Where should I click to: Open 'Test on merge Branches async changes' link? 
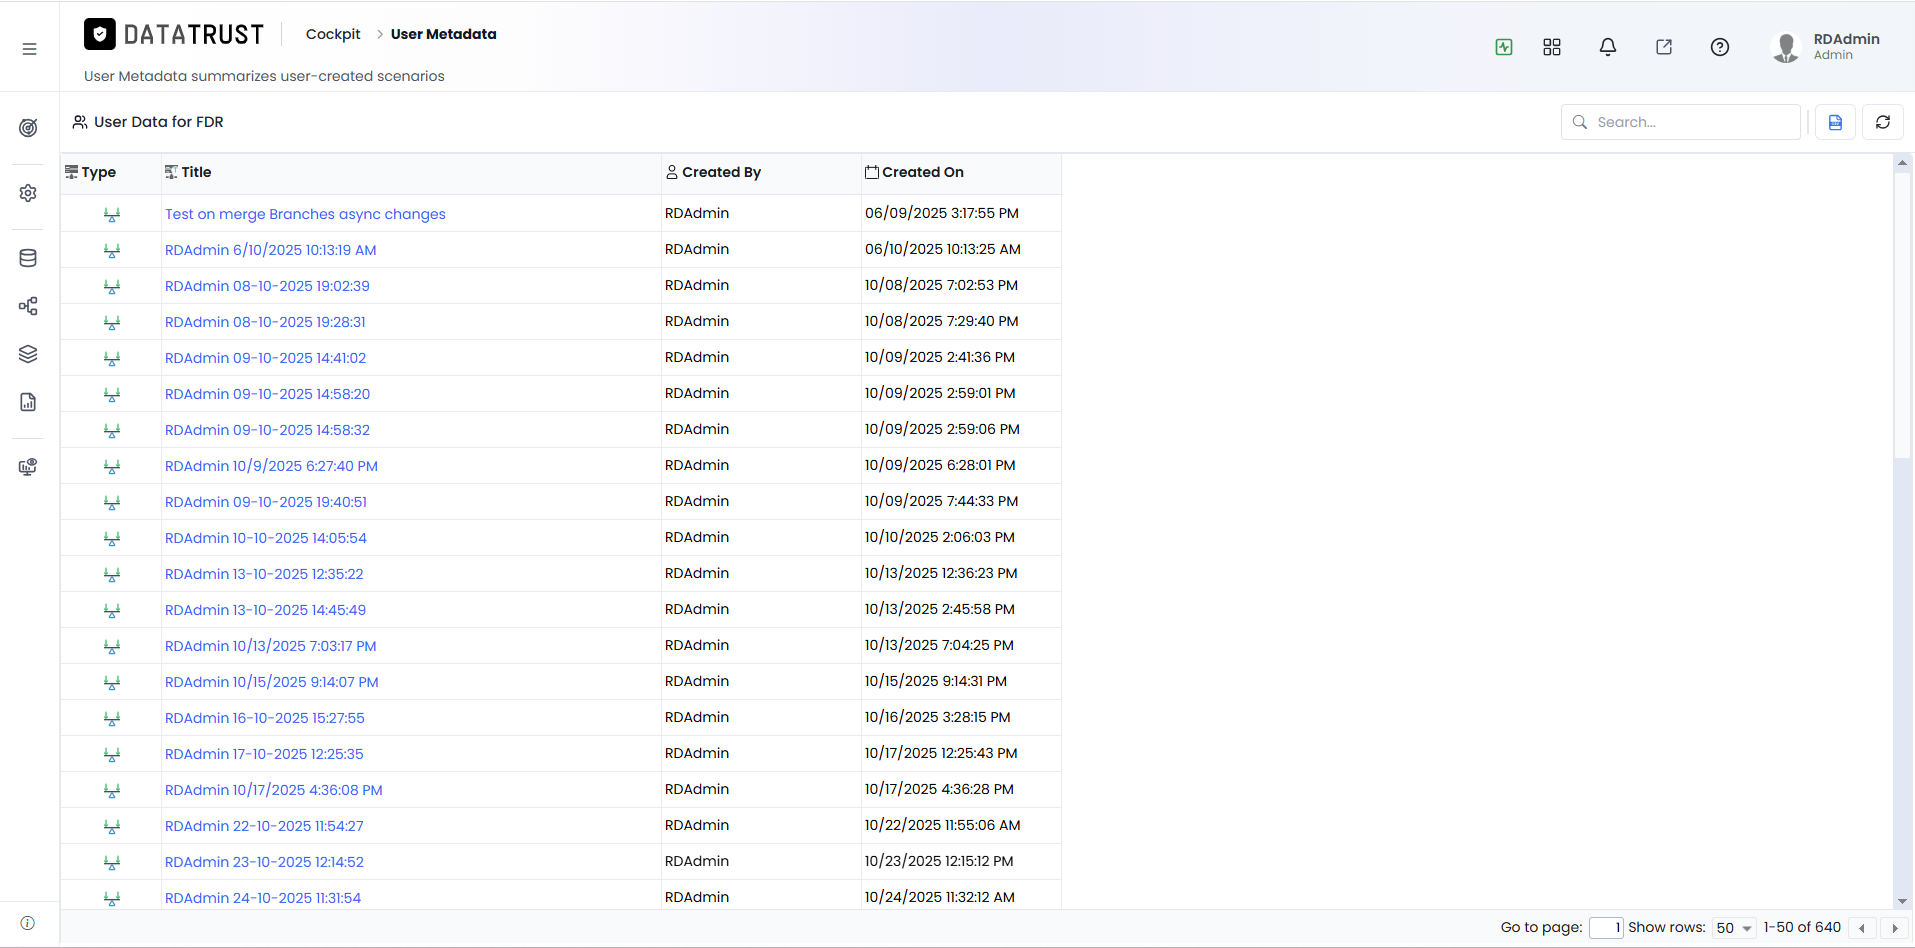coord(305,214)
